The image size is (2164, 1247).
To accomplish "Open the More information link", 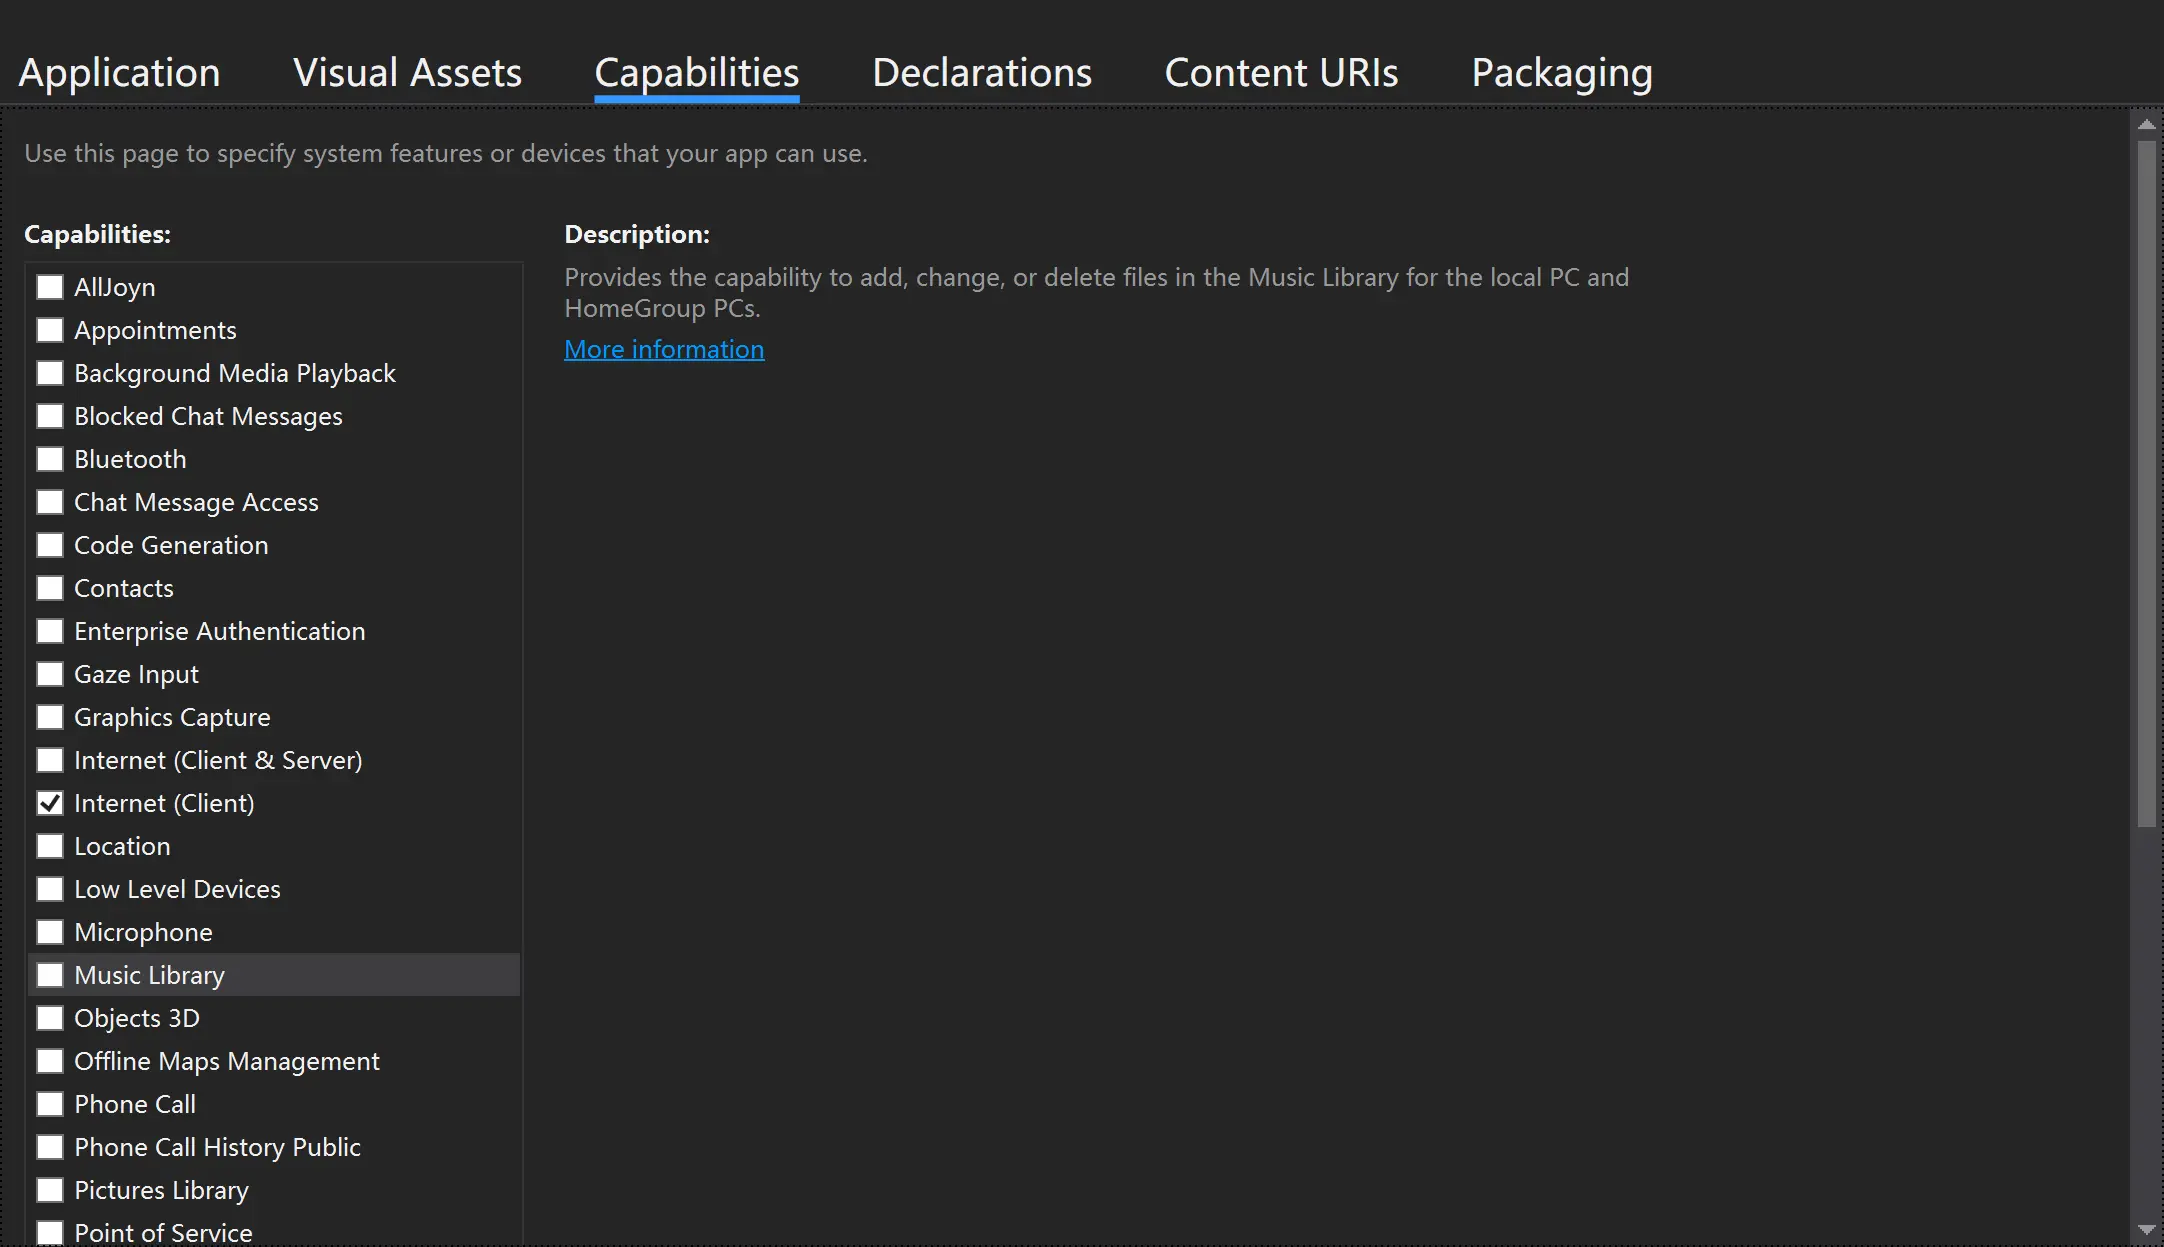I will [664, 349].
